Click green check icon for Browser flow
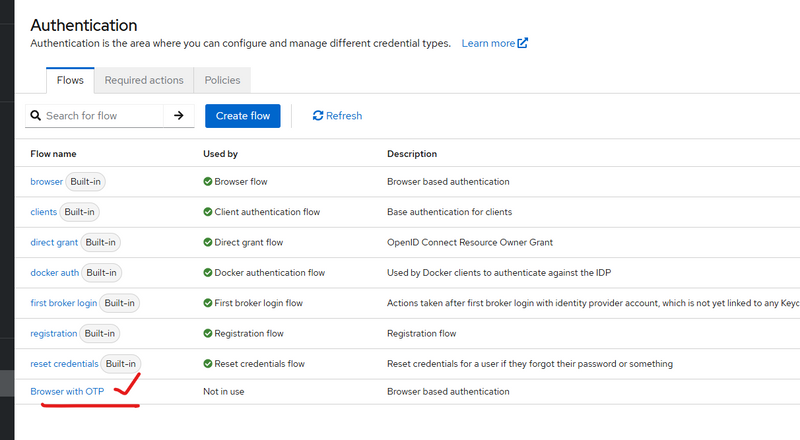Viewport: 800px width, 440px height. click(x=207, y=182)
